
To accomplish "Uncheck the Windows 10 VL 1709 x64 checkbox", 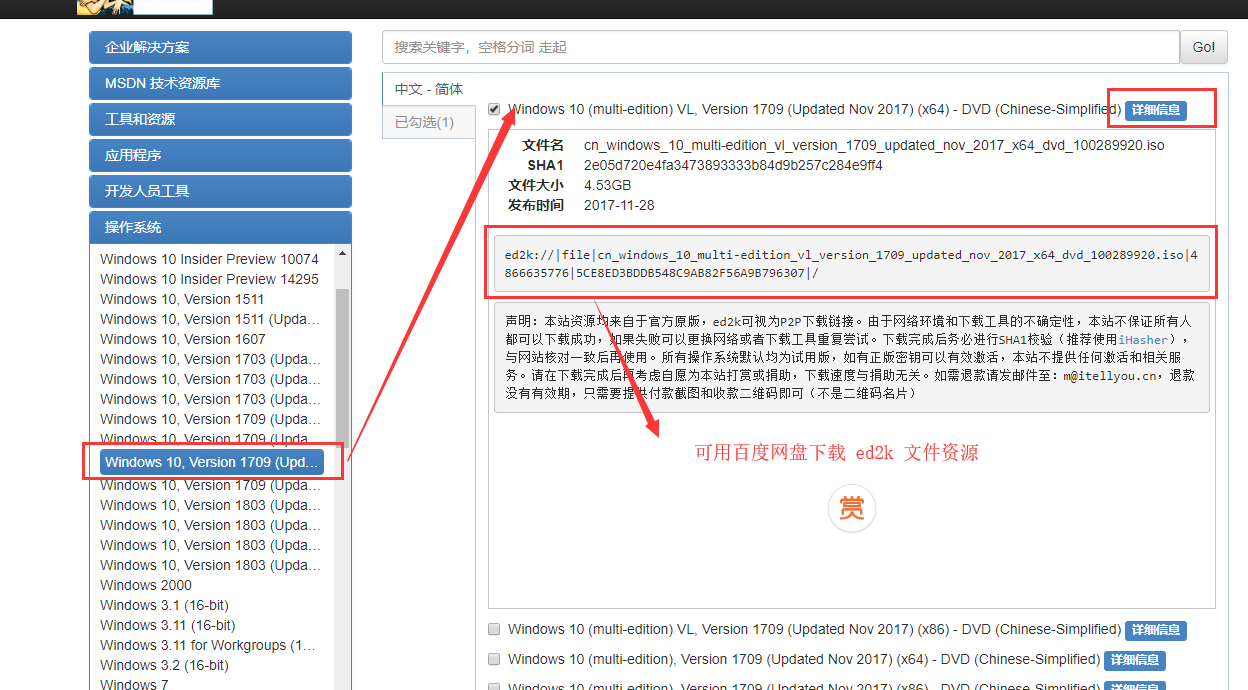I will click(494, 109).
